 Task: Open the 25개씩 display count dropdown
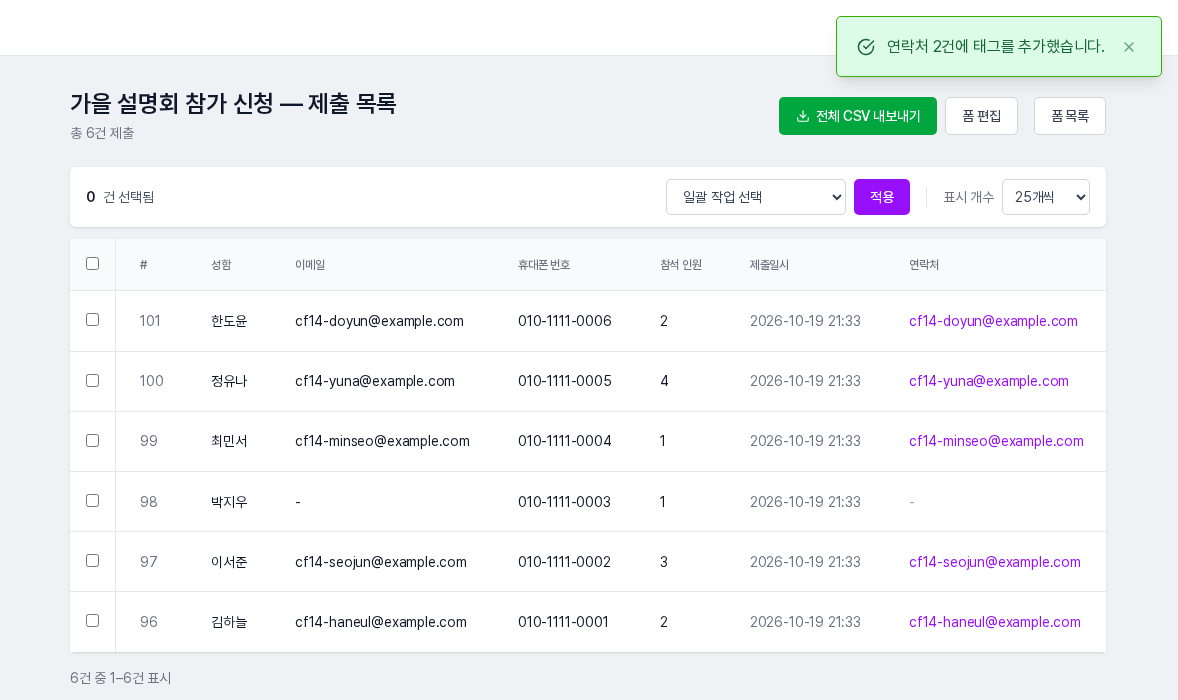point(1046,197)
